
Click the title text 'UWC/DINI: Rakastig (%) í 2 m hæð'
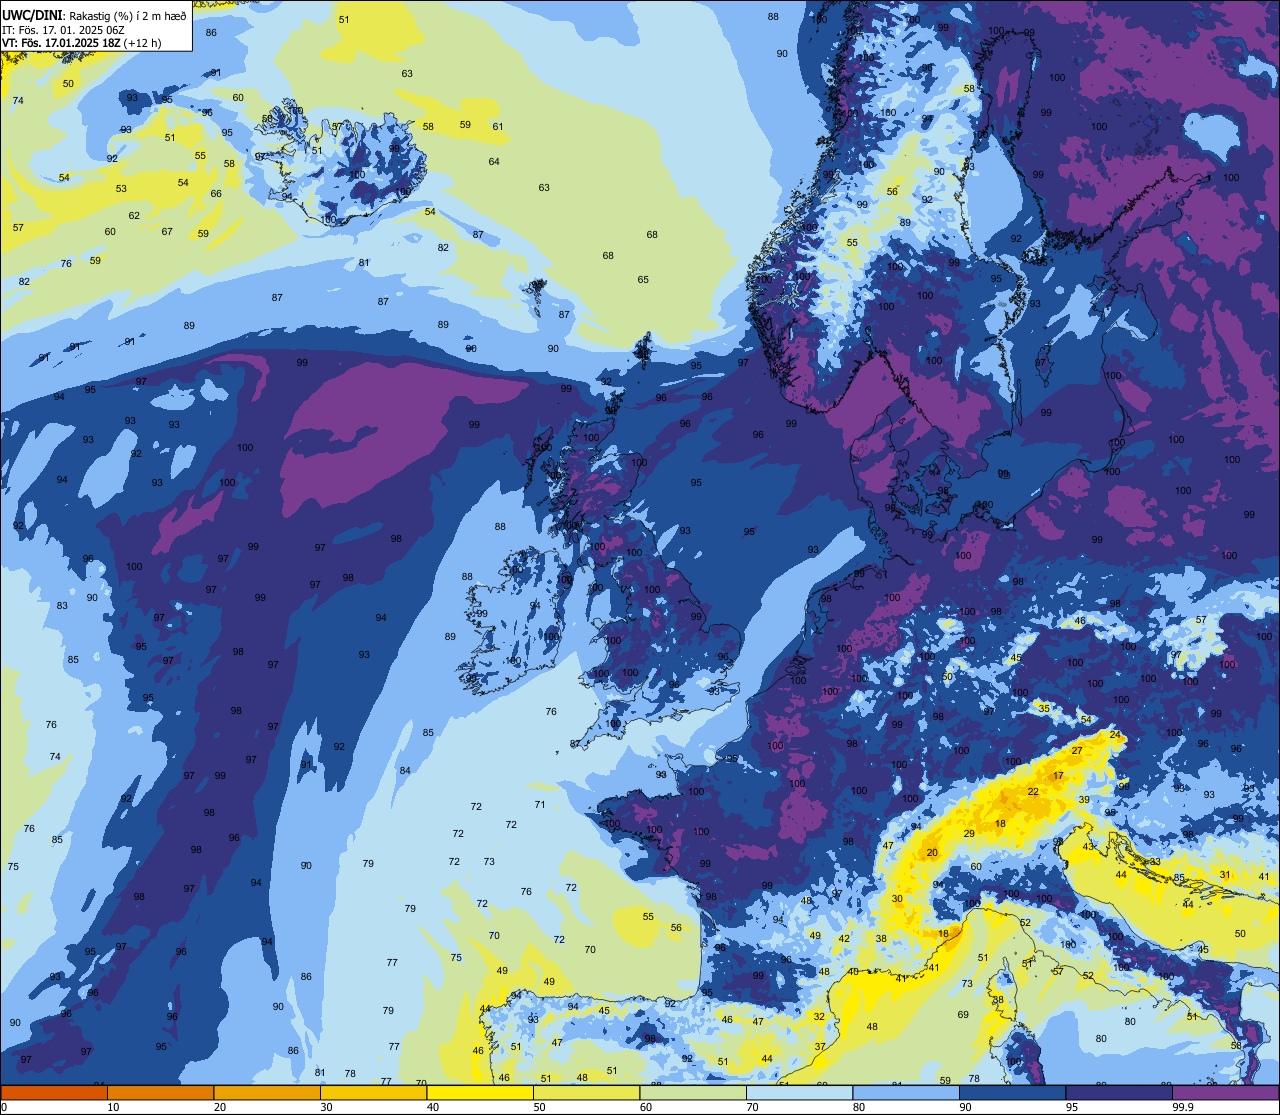click(x=95, y=14)
